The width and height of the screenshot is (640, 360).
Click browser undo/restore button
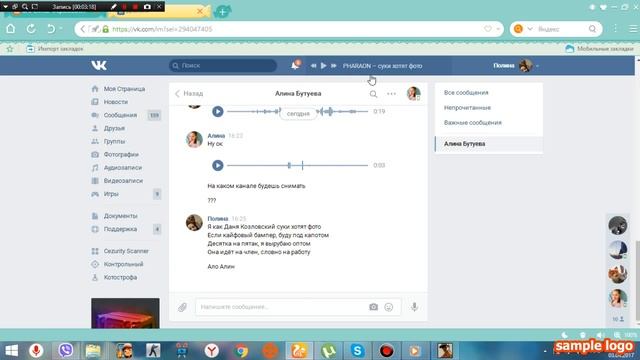(x=51, y=29)
